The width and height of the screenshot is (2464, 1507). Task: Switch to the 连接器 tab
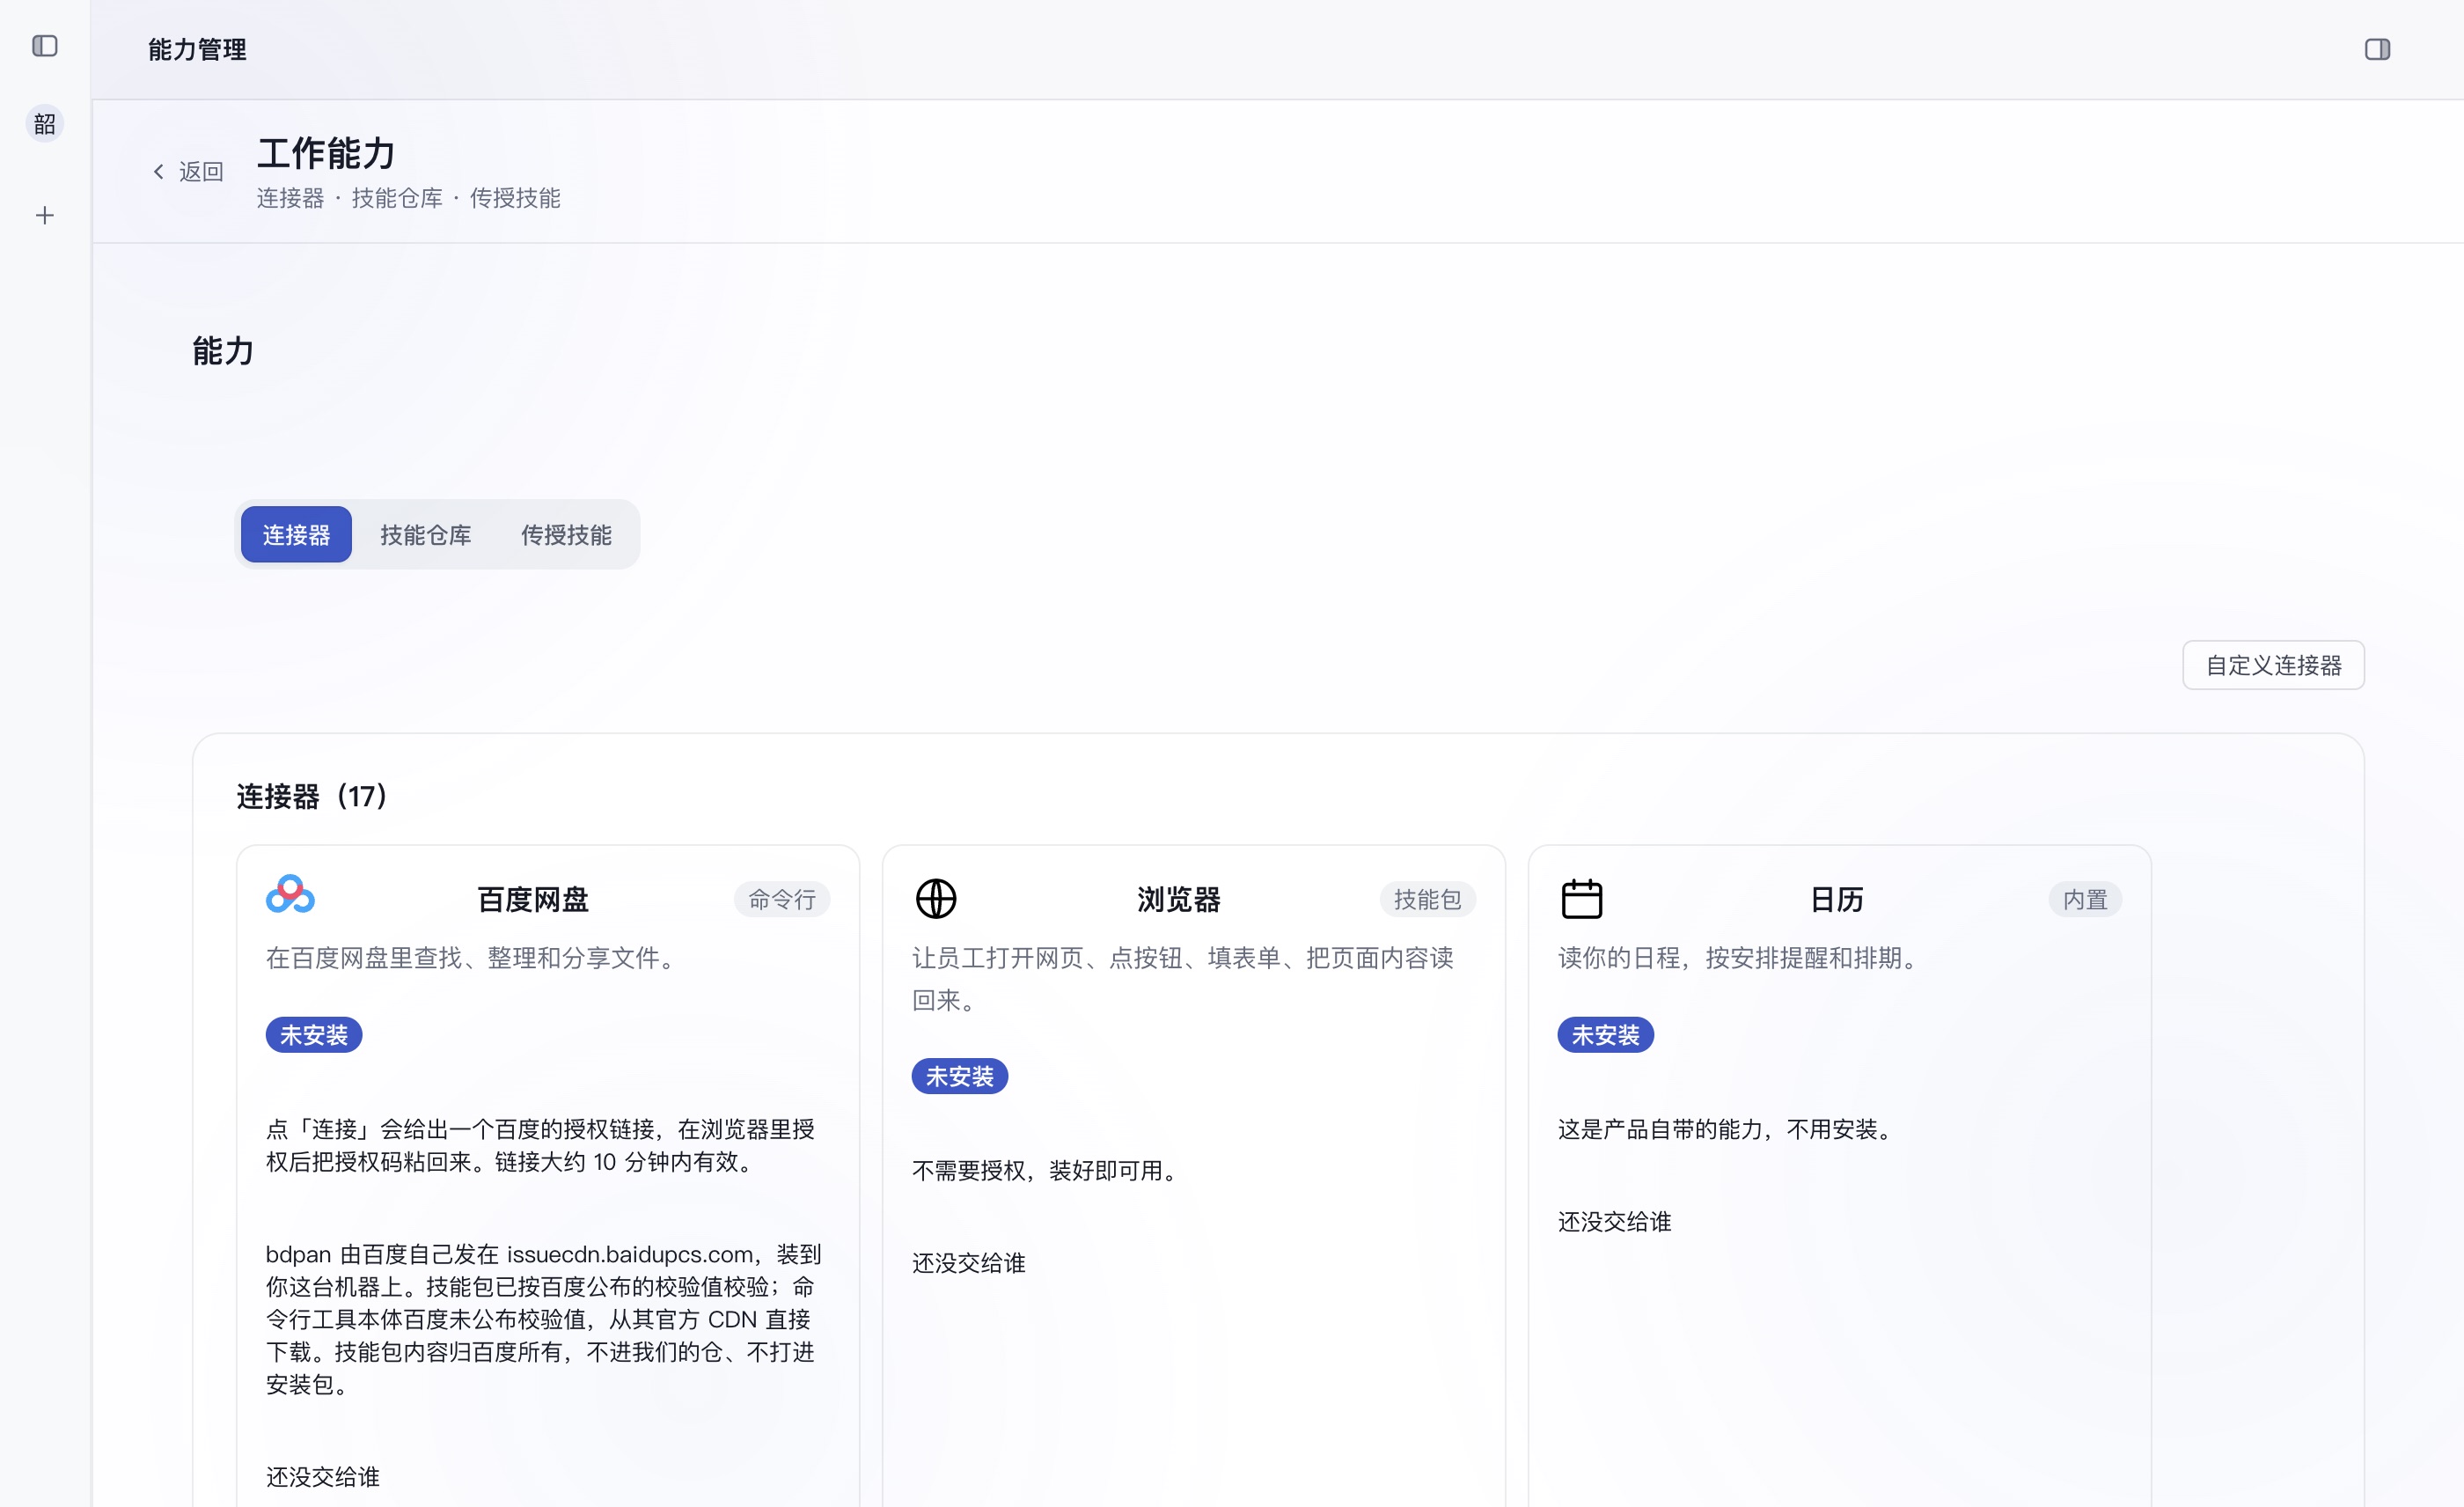point(296,535)
